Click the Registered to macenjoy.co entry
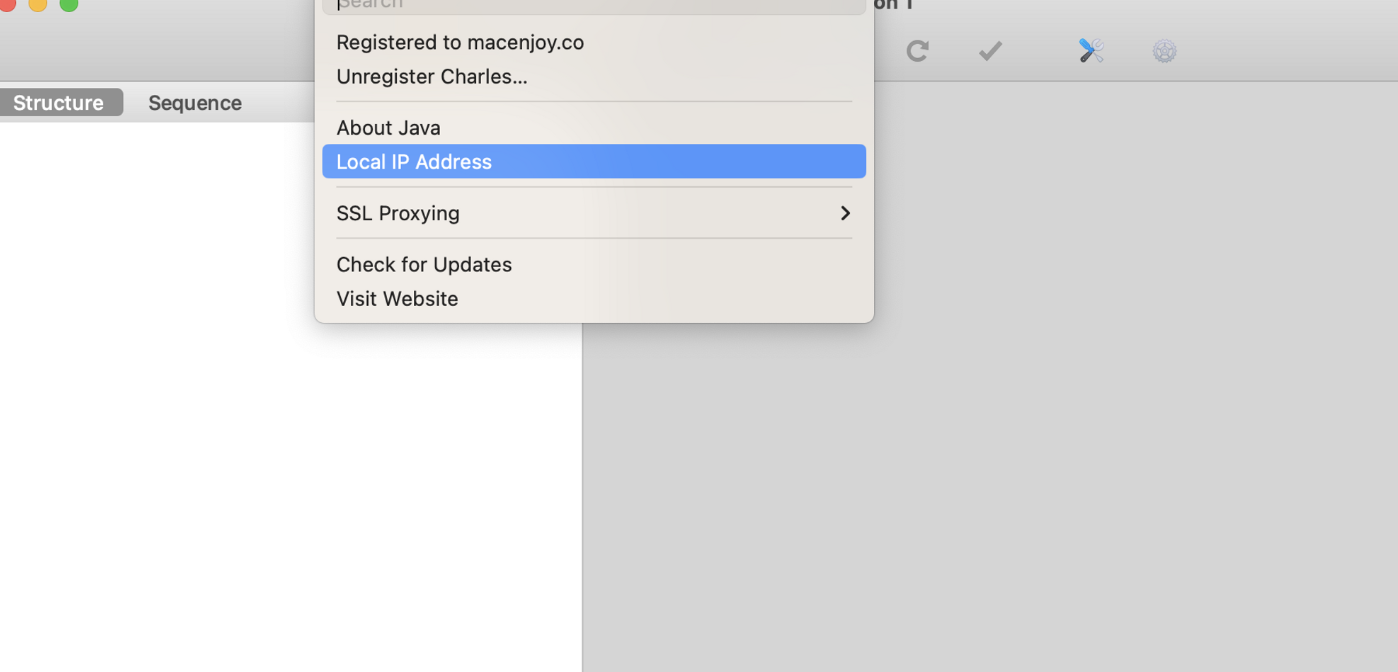Screen dimensions: 1398x672 (x=460, y=42)
